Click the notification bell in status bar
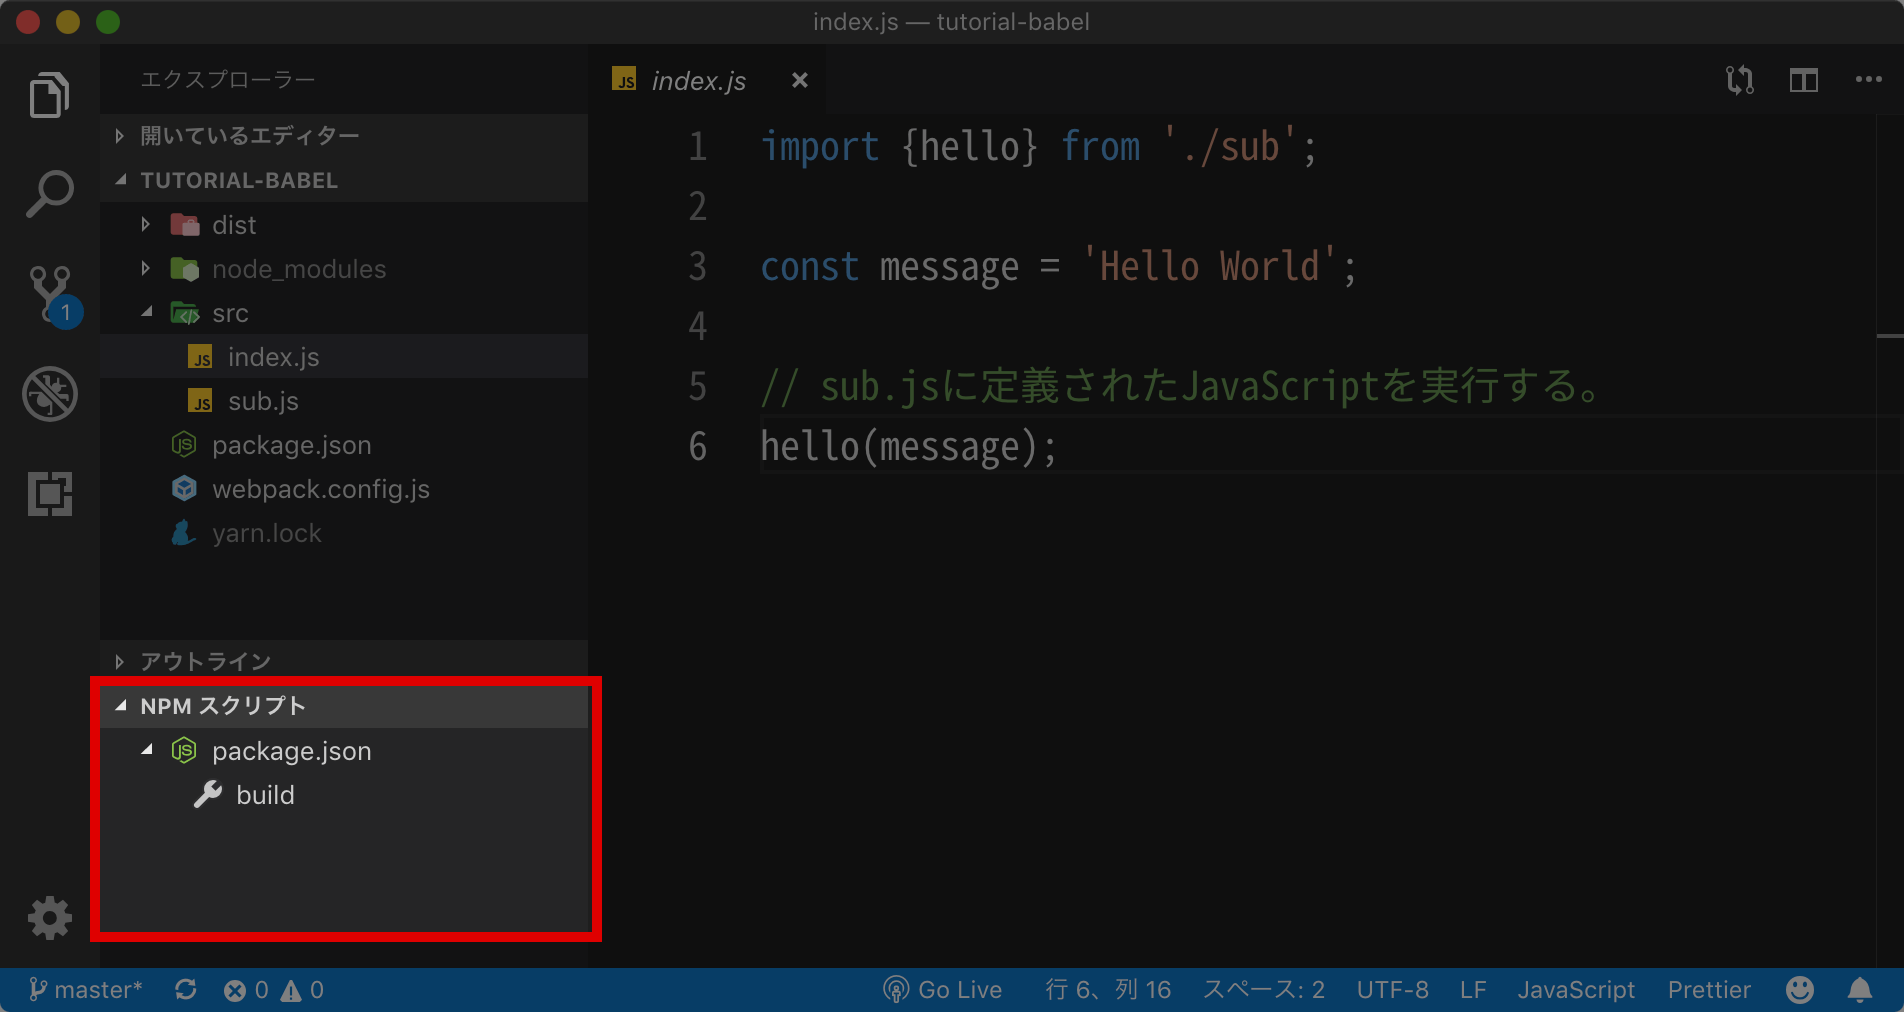The image size is (1904, 1012). click(x=1859, y=990)
